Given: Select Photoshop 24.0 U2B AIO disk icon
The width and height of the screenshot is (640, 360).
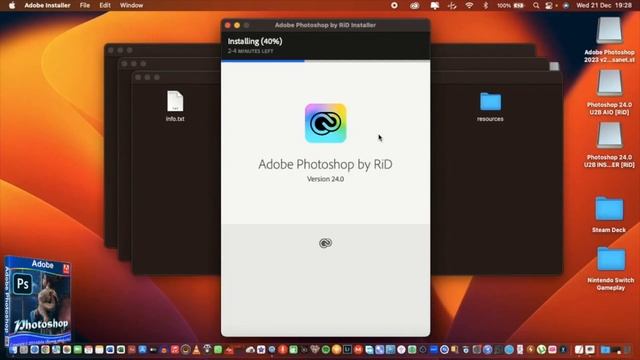Looking at the screenshot, I should point(609,83).
